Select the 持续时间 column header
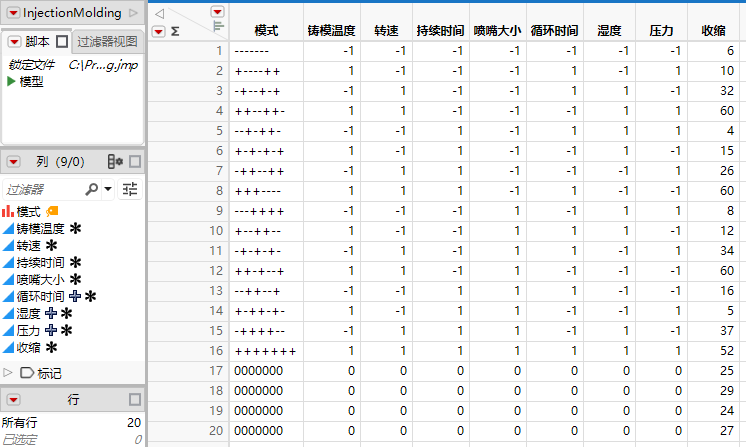The width and height of the screenshot is (746, 447). click(441, 30)
